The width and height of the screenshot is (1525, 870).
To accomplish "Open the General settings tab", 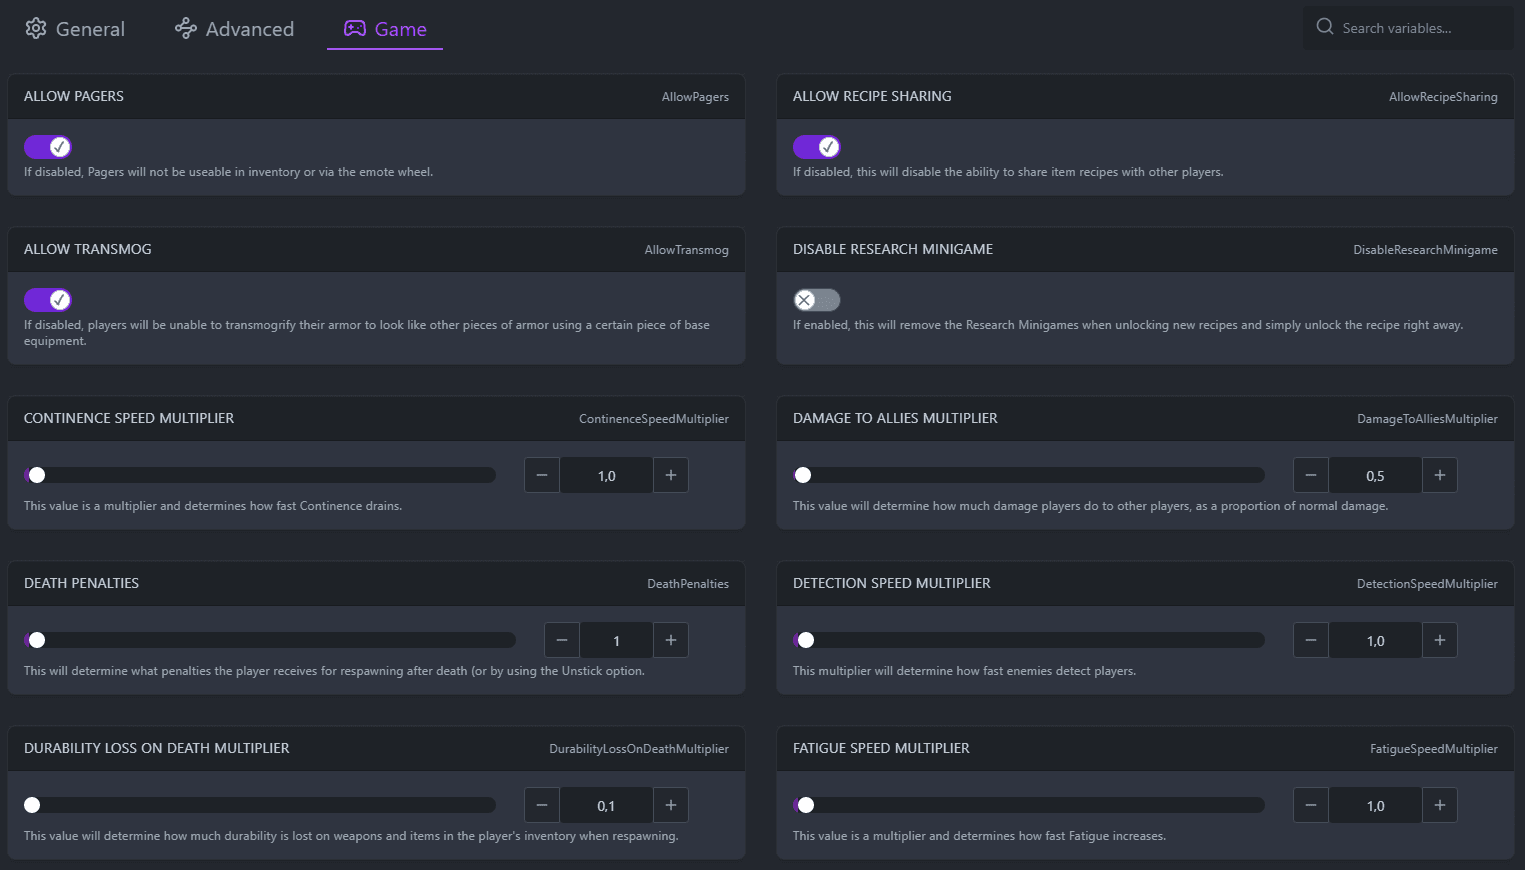I will tap(76, 29).
